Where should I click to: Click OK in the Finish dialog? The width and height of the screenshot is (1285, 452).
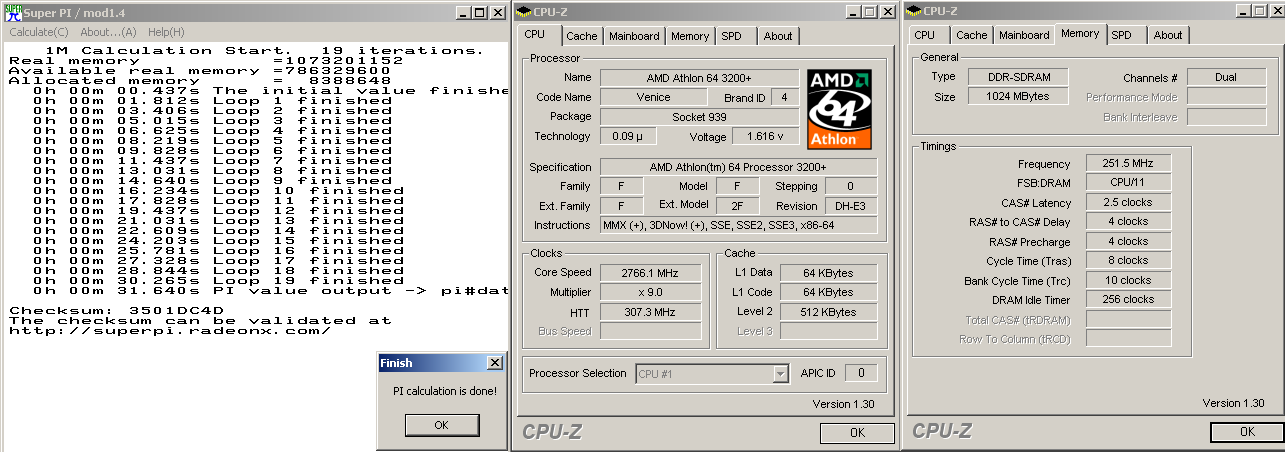coord(441,425)
